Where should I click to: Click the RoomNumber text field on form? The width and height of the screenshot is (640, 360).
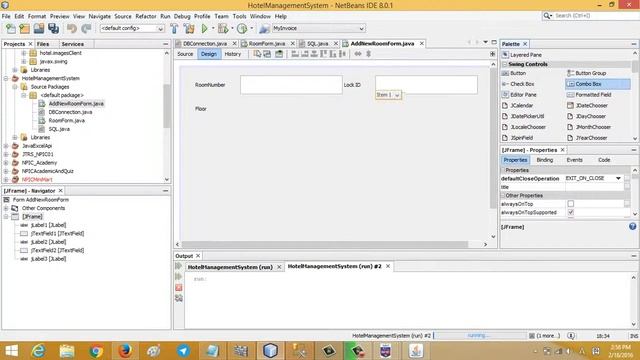291,84
